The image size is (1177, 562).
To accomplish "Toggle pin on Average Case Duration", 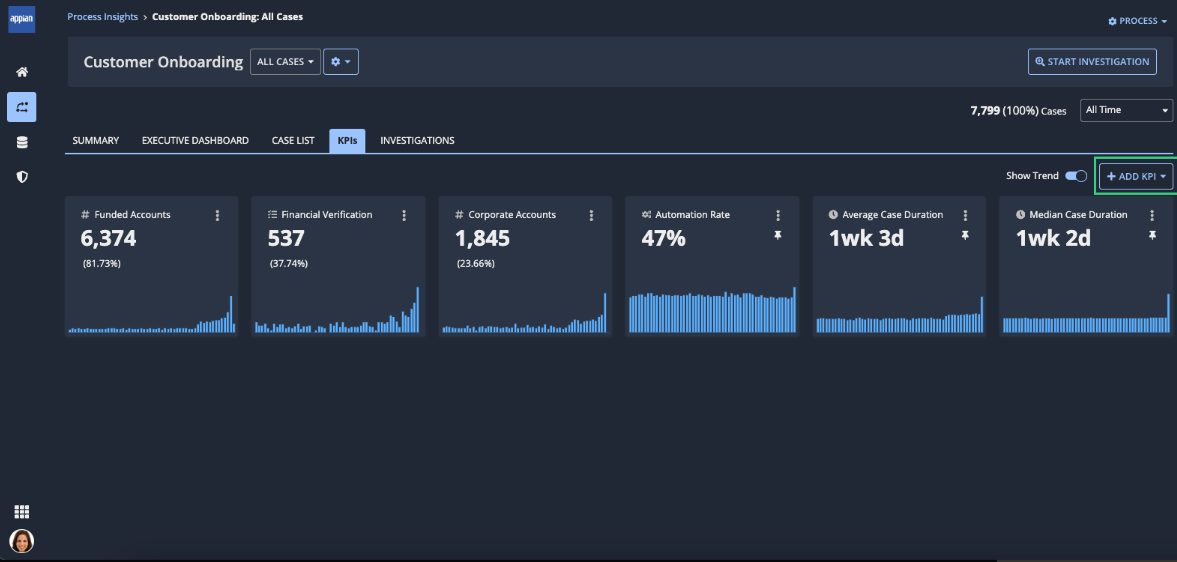I will (964, 235).
